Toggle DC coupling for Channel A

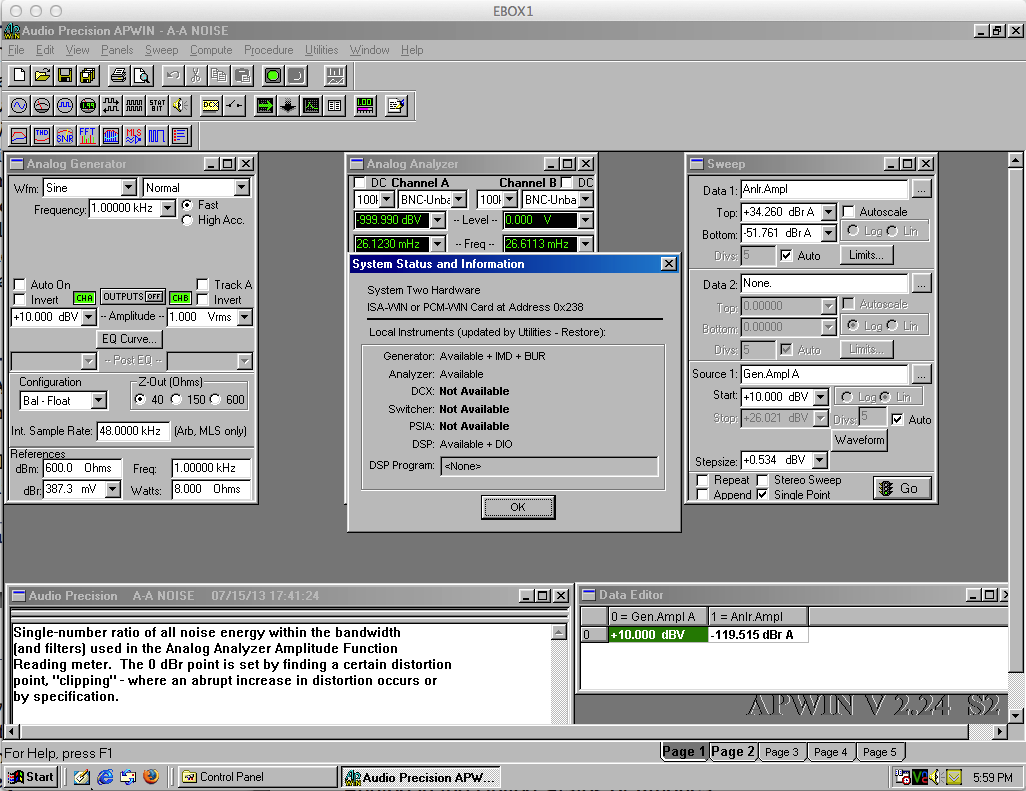pos(359,183)
